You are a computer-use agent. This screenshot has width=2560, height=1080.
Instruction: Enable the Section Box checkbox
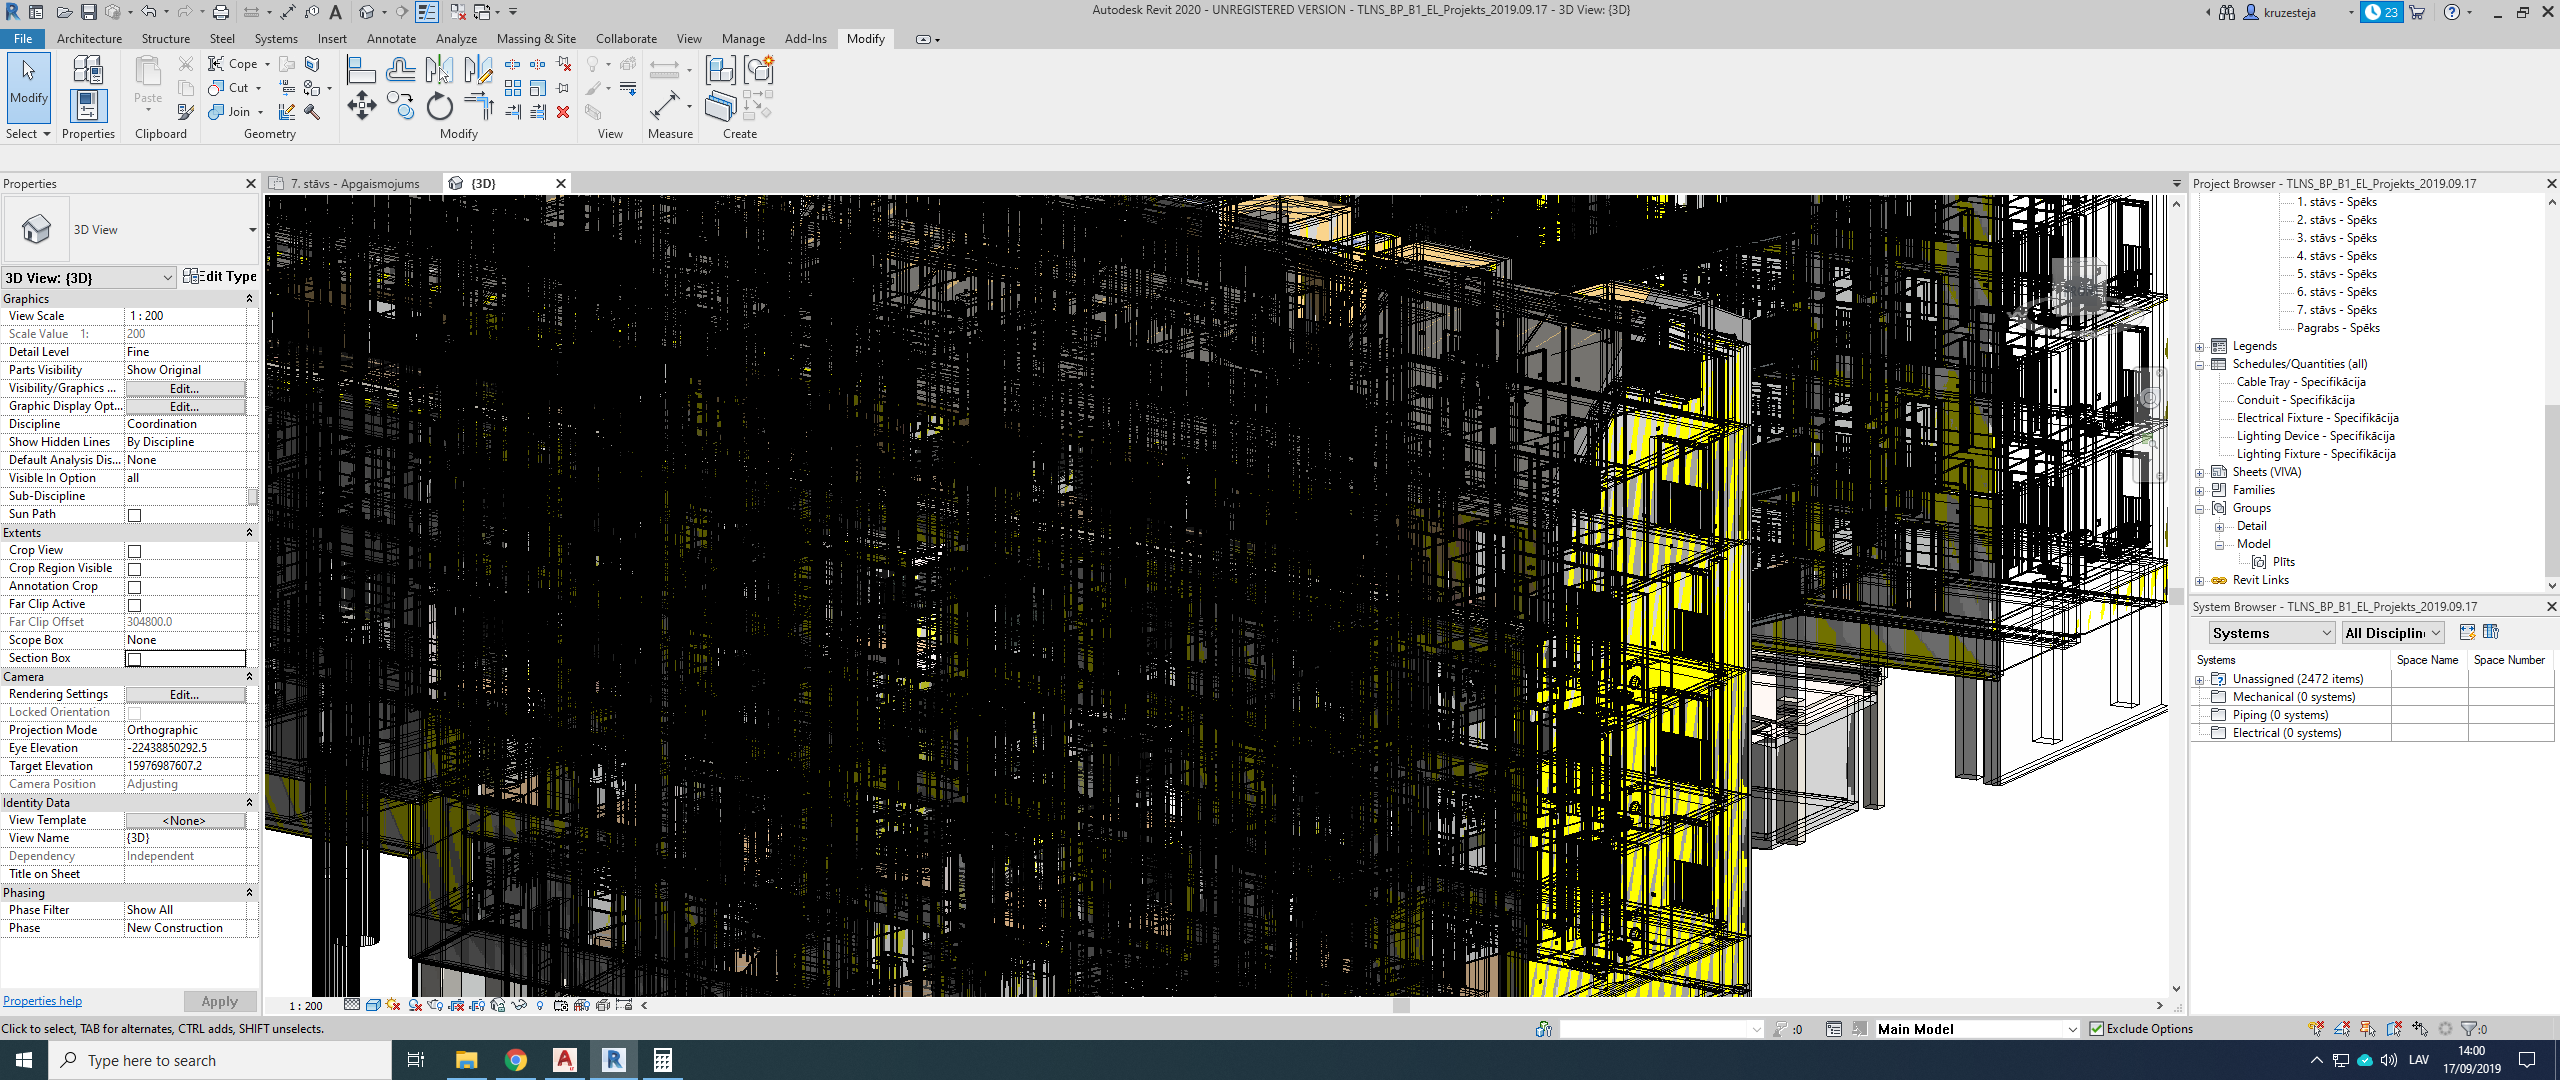(135, 658)
